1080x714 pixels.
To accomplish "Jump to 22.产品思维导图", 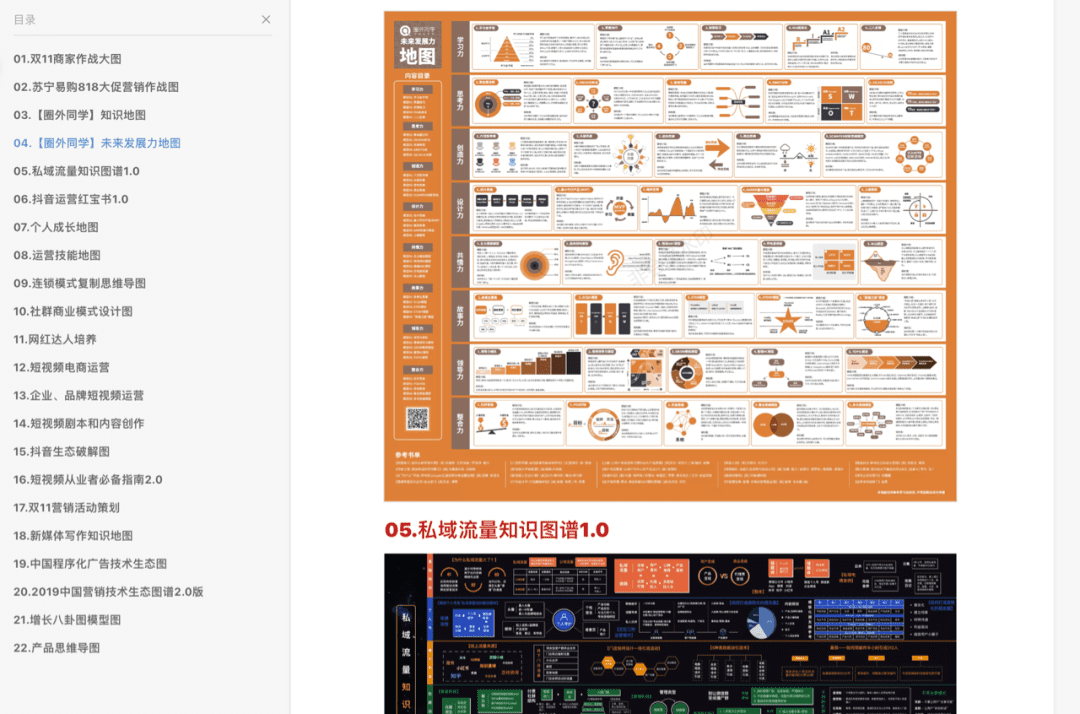I will pyautogui.click(x=56, y=648).
